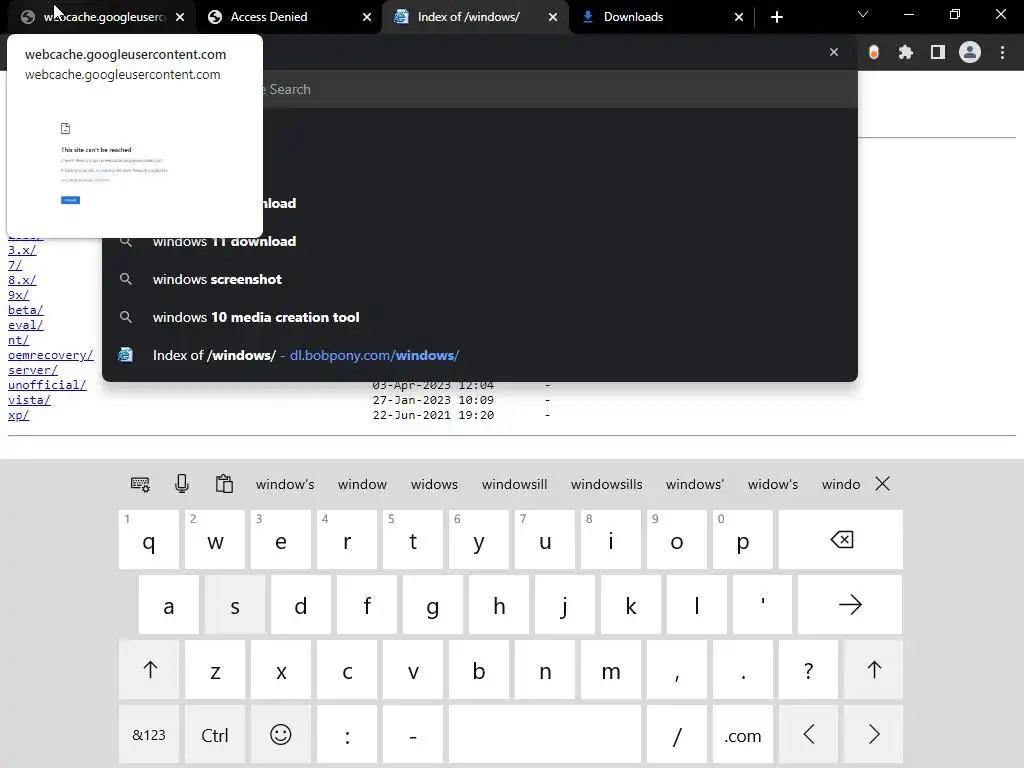Select the Index of /windows/ tab
Viewport: 1024px width, 768px height.
point(475,17)
